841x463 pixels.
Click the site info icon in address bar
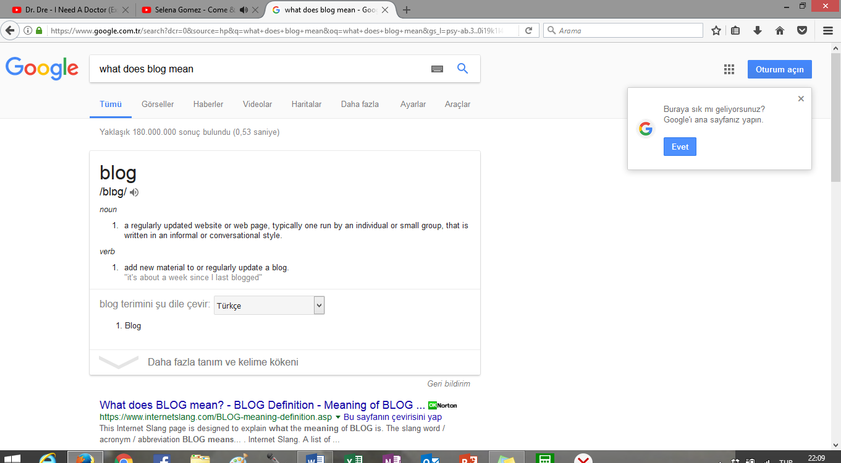[28, 31]
